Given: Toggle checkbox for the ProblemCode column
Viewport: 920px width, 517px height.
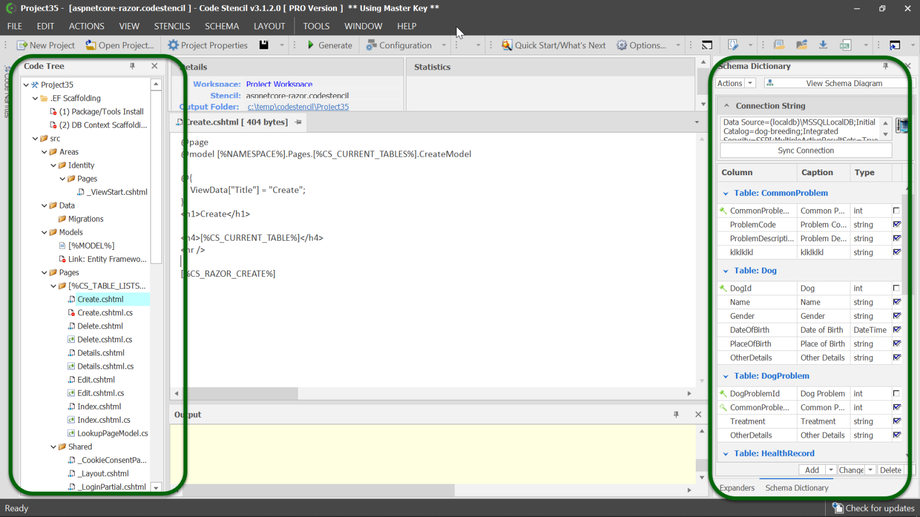Looking at the screenshot, I should pos(896,225).
